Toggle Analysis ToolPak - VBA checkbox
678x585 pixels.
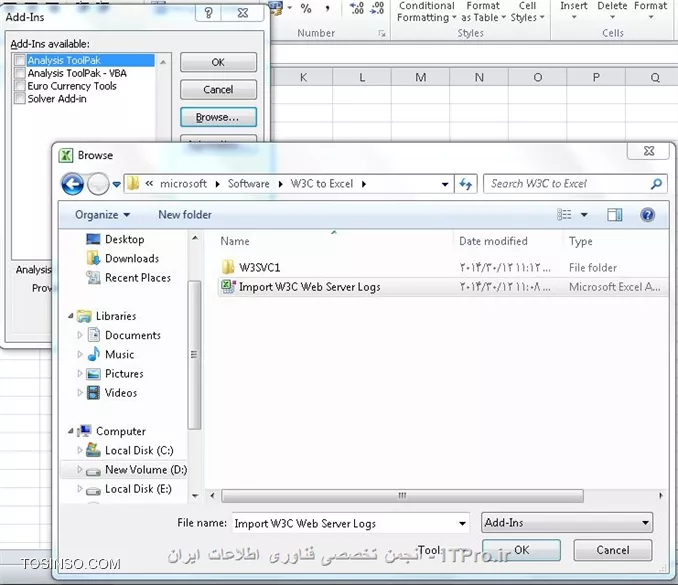(x=19, y=73)
